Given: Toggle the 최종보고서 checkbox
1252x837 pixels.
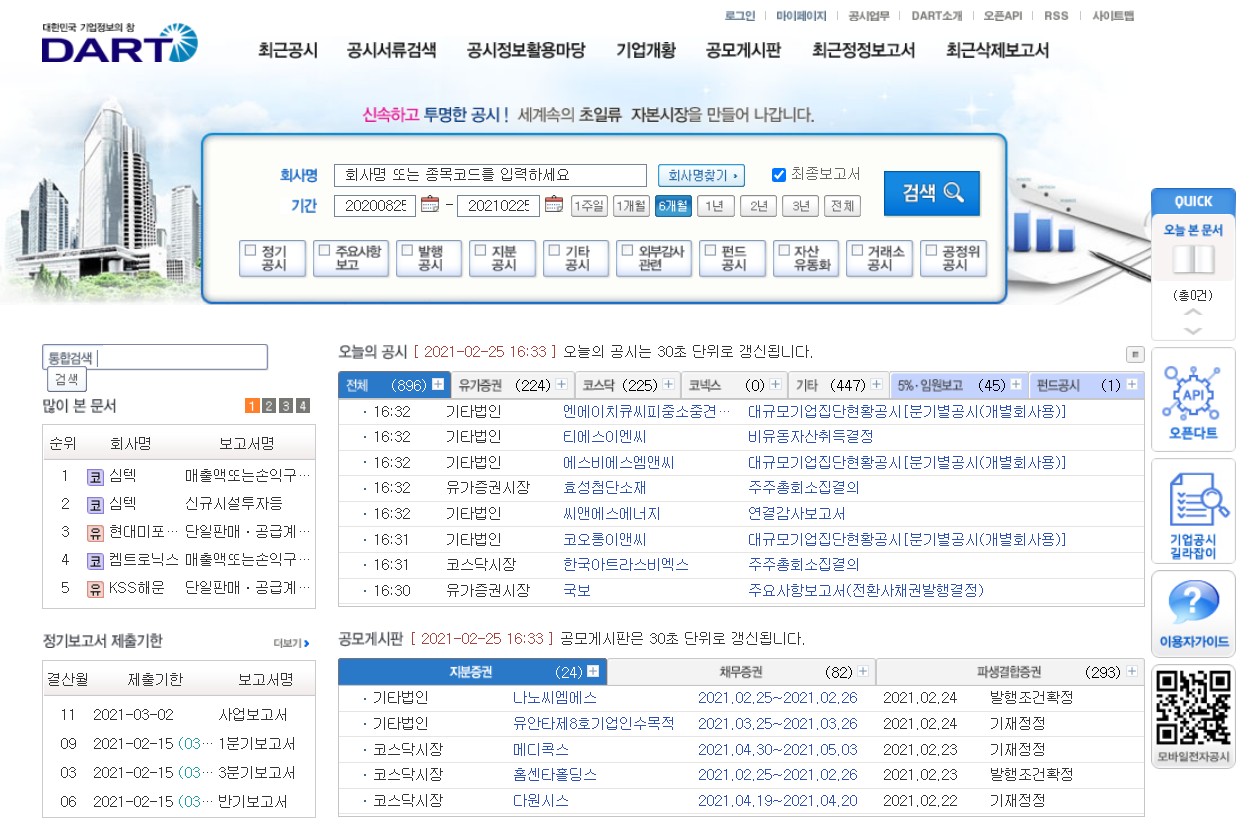Looking at the screenshot, I should point(779,175).
